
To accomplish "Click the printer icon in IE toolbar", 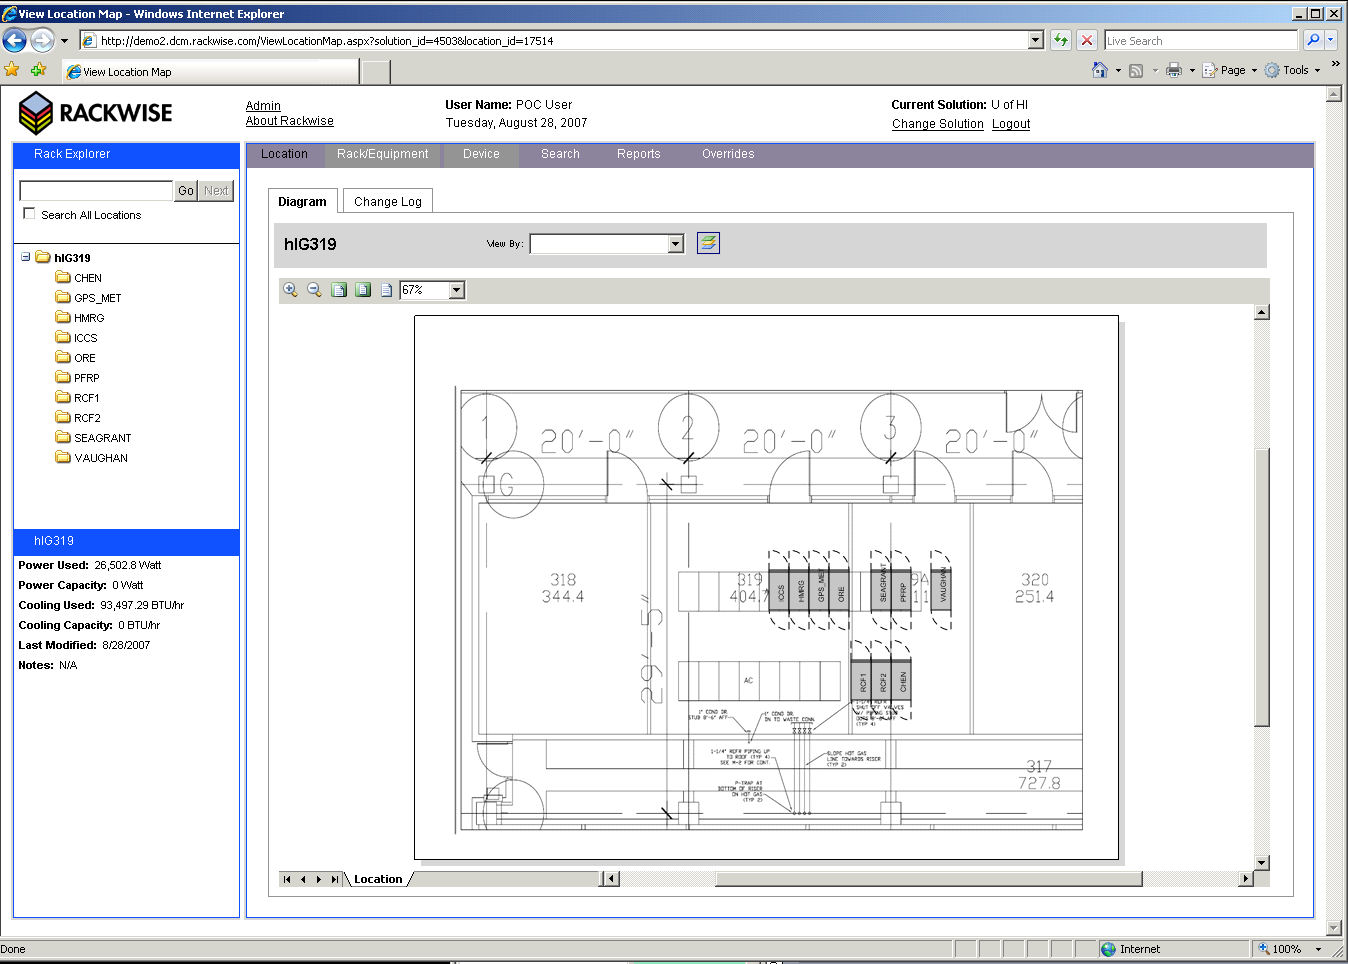I will [x=1174, y=70].
